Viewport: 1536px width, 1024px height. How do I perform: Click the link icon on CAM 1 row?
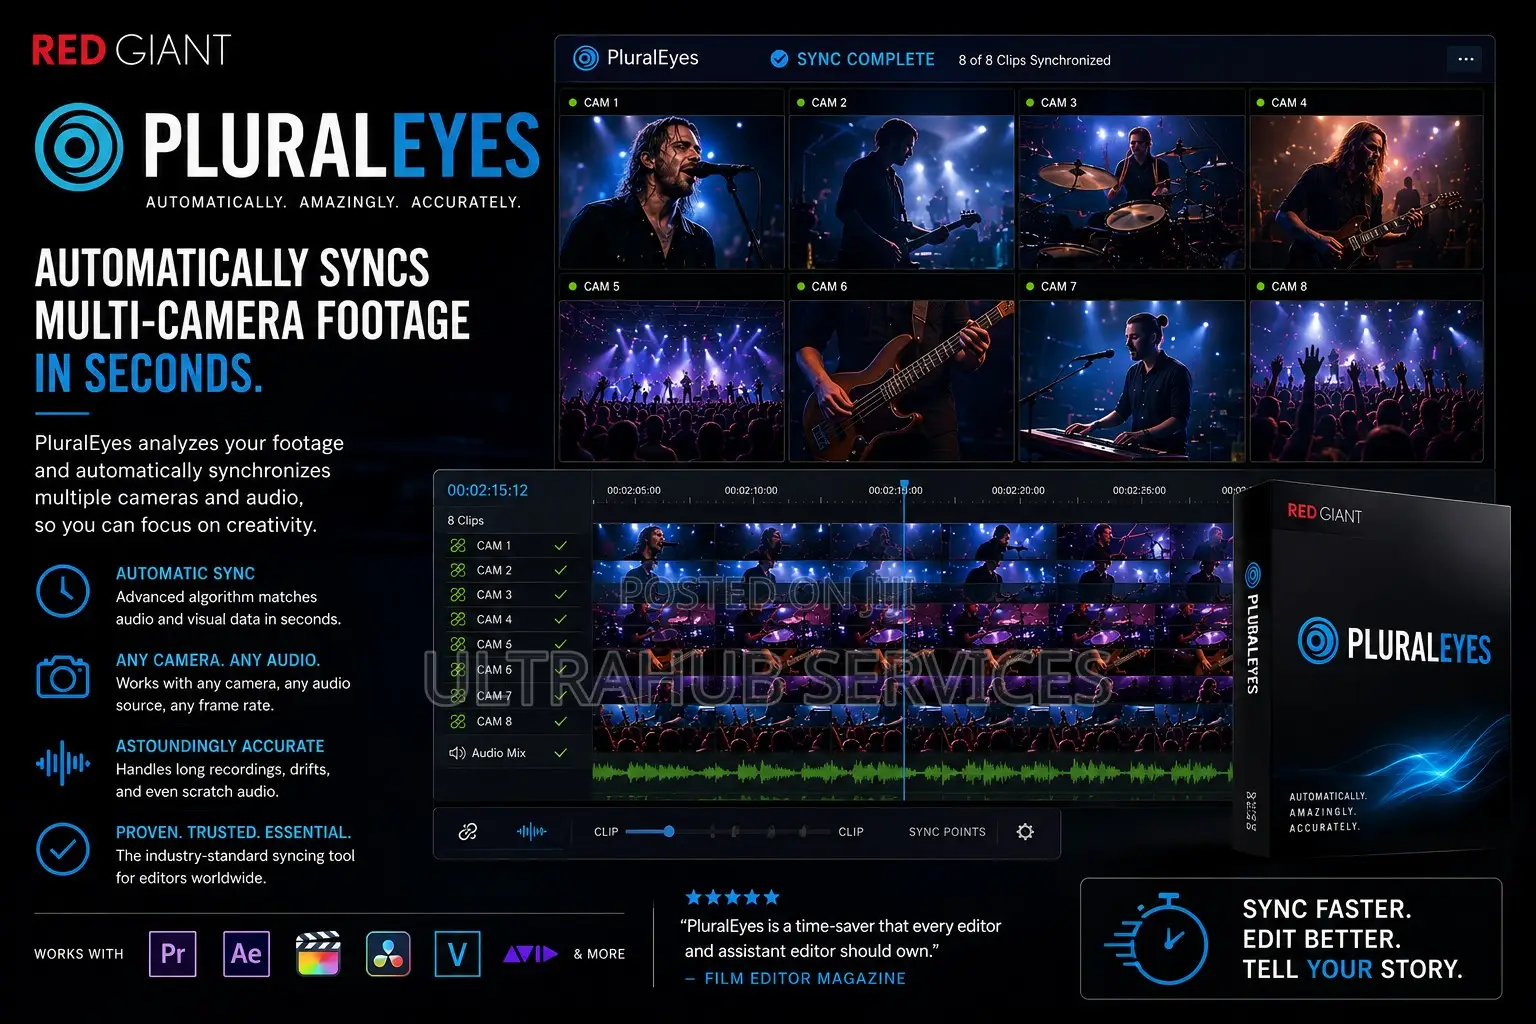(x=458, y=546)
